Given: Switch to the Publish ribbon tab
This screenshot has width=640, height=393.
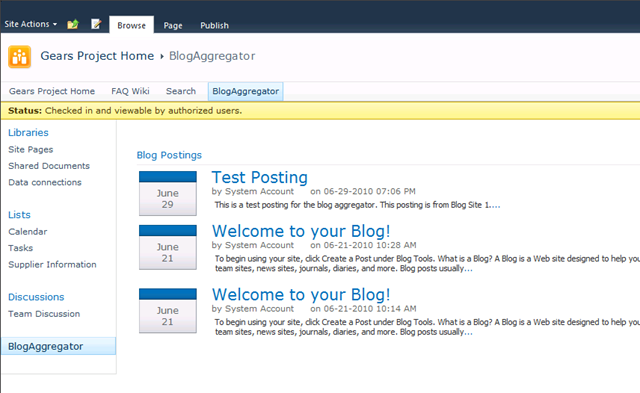Looking at the screenshot, I should pyautogui.click(x=214, y=25).
